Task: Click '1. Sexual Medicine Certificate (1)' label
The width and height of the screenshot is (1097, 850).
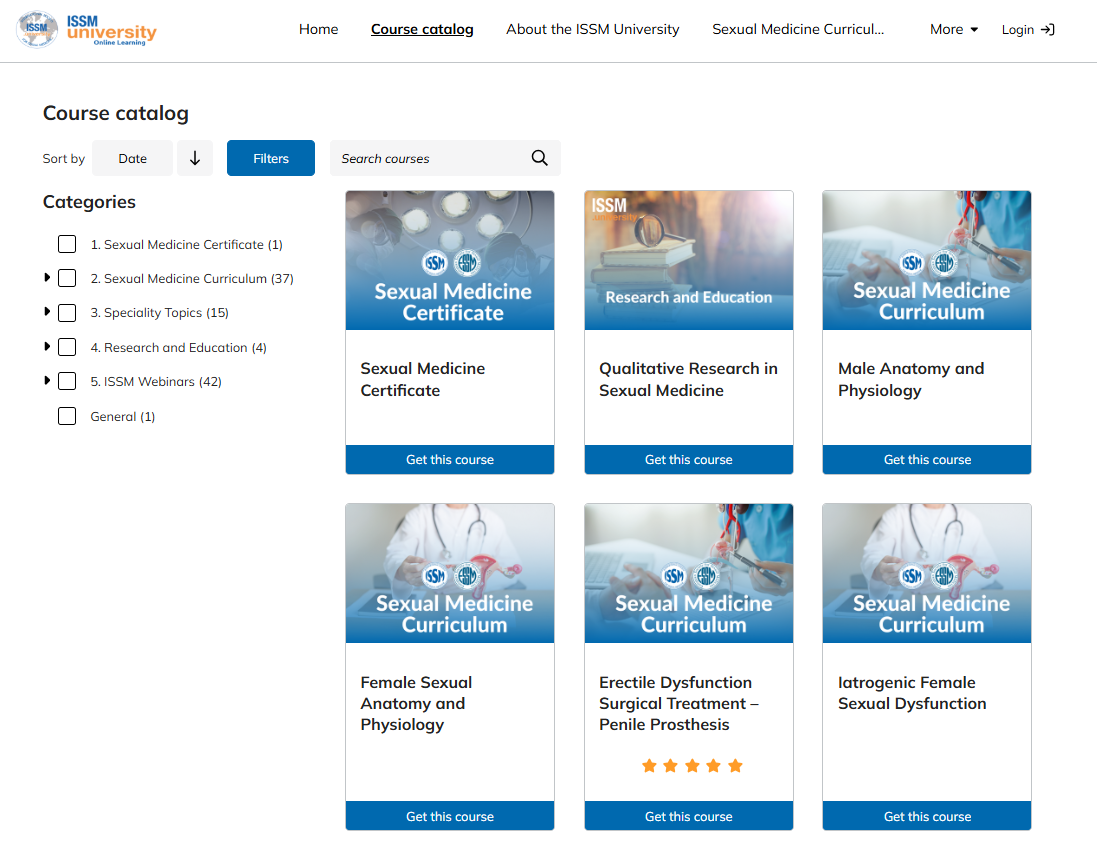Action: [x=186, y=245]
